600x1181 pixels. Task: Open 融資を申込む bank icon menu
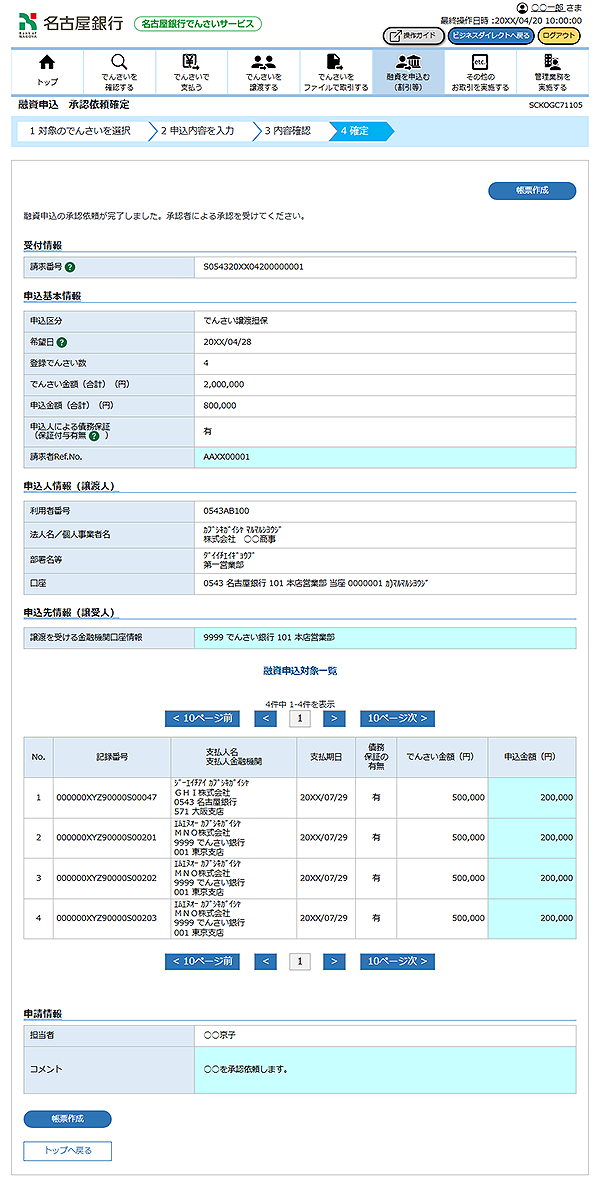click(x=407, y=63)
